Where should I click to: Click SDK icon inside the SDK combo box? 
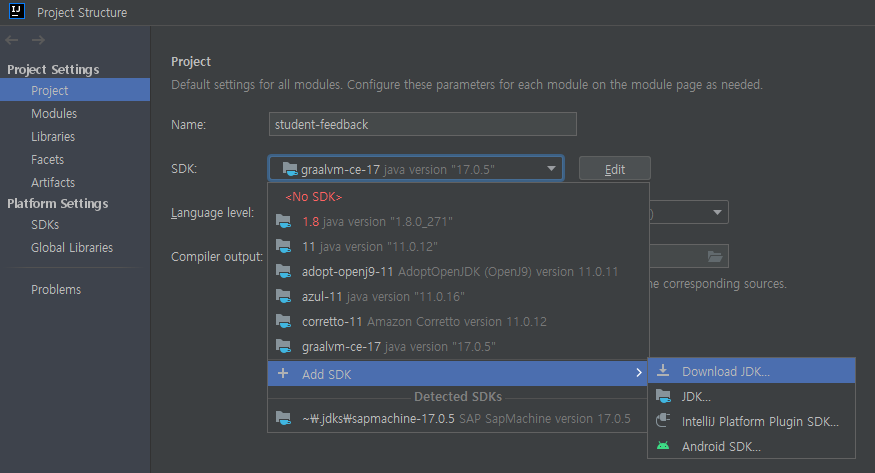coord(290,168)
